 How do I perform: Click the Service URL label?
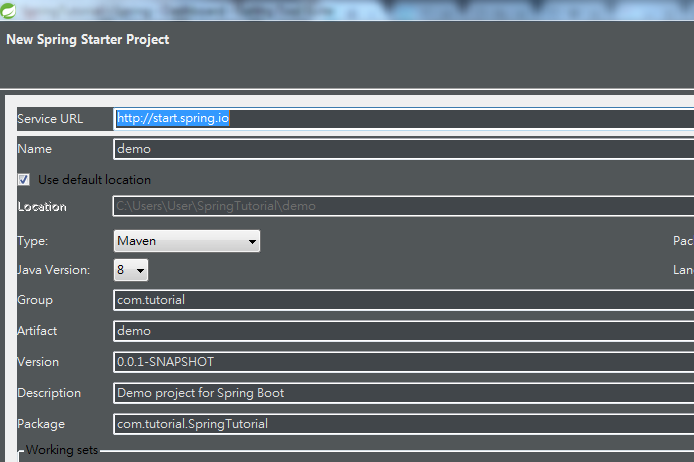pyautogui.click(x=50, y=119)
